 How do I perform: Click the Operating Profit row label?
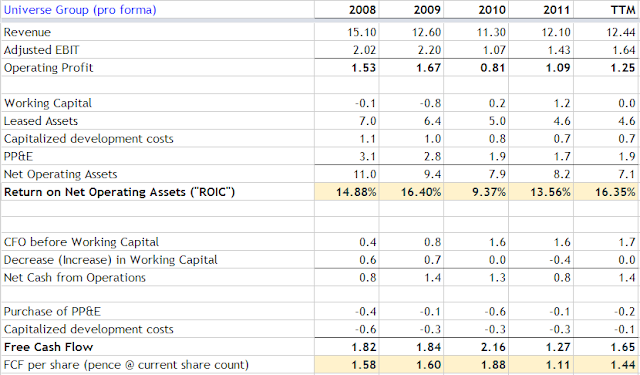(49, 68)
